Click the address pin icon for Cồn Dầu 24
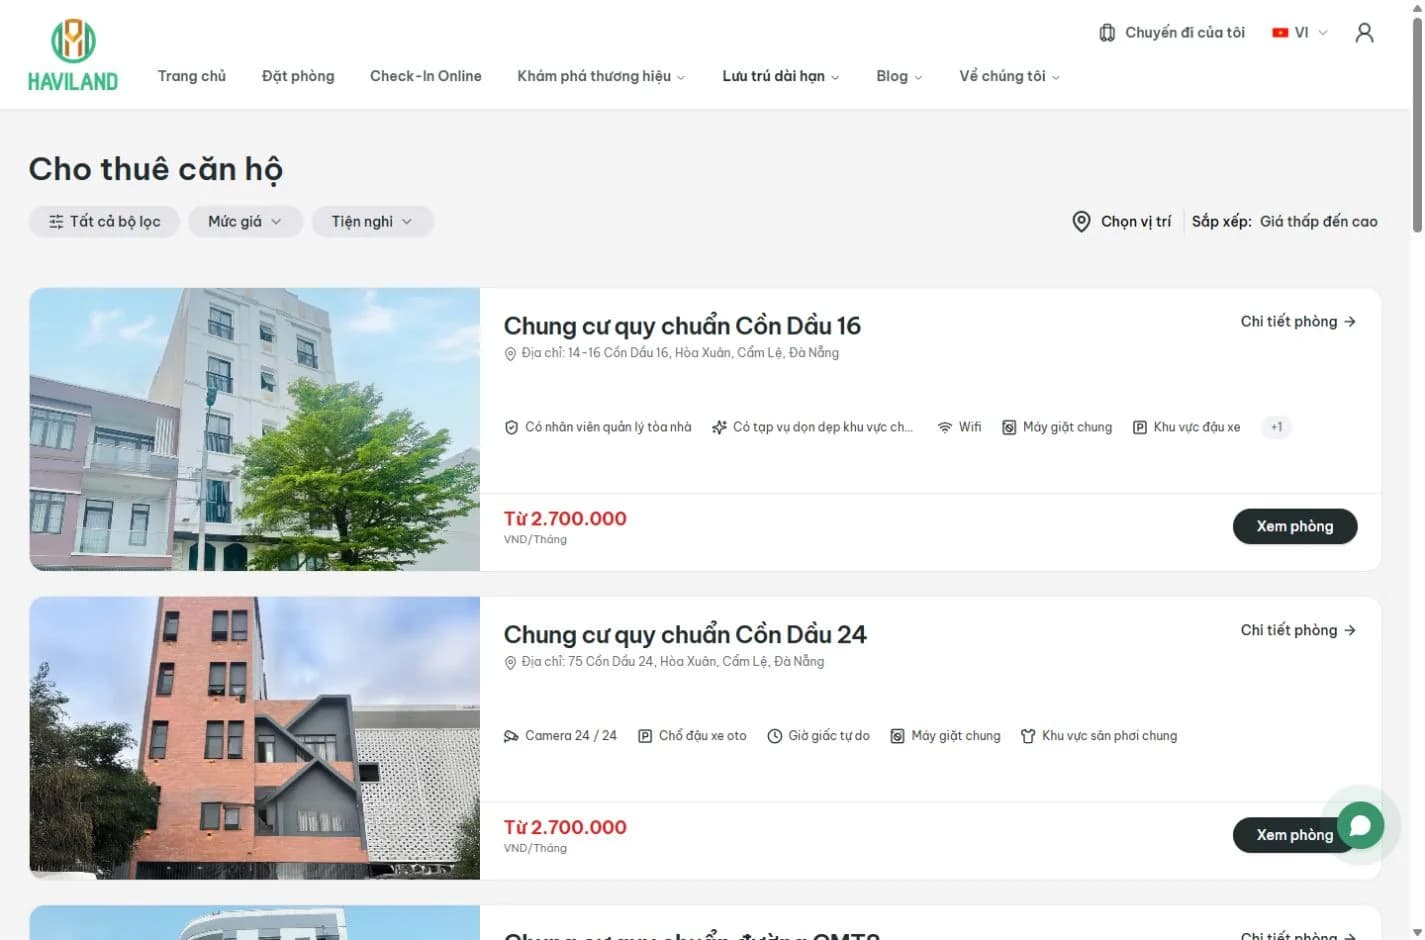1425x940 pixels. point(510,662)
